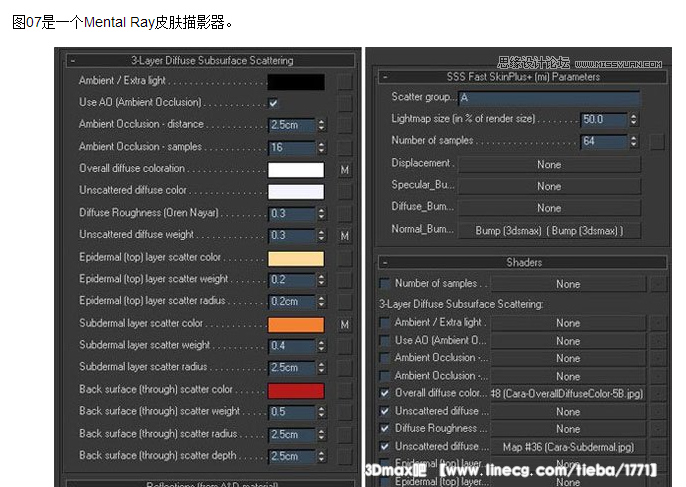This screenshot has width=686, height=487.
Task: Open the white Overall diffuse coloration swatch
Action: 296,170
